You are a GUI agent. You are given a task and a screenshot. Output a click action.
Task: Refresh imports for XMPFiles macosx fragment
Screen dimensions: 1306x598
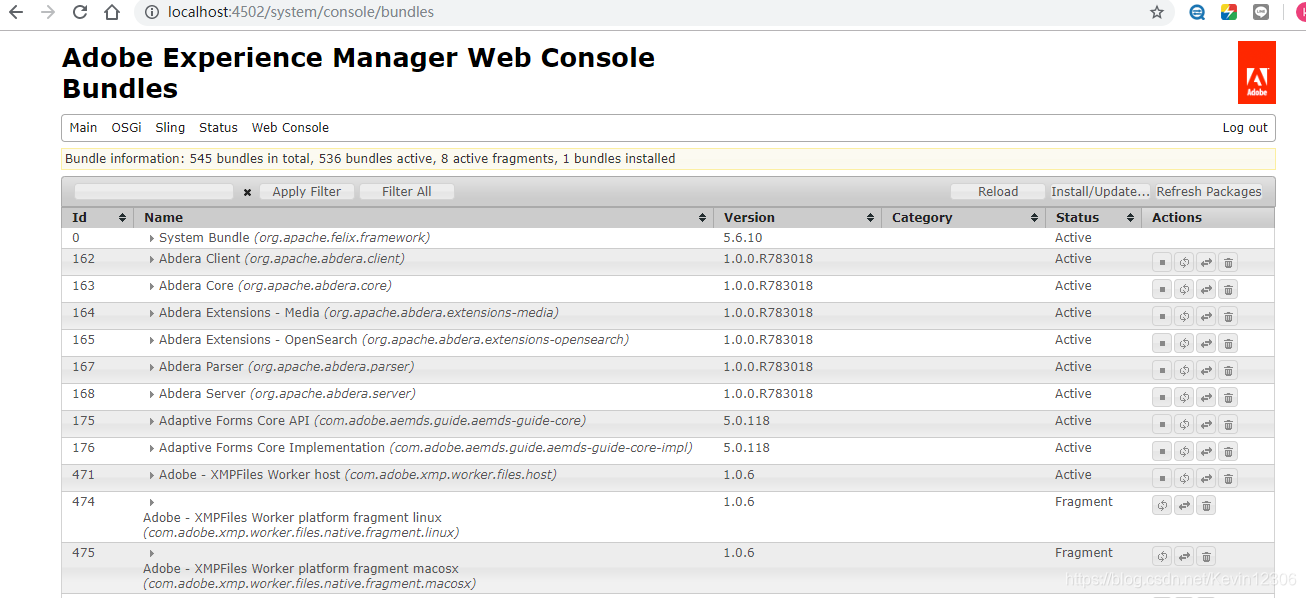(1161, 556)
